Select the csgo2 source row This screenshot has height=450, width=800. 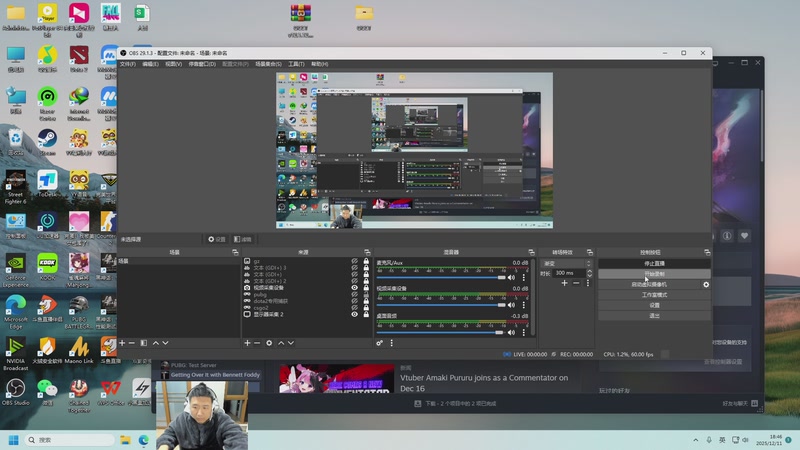click(x=306, y=308)
